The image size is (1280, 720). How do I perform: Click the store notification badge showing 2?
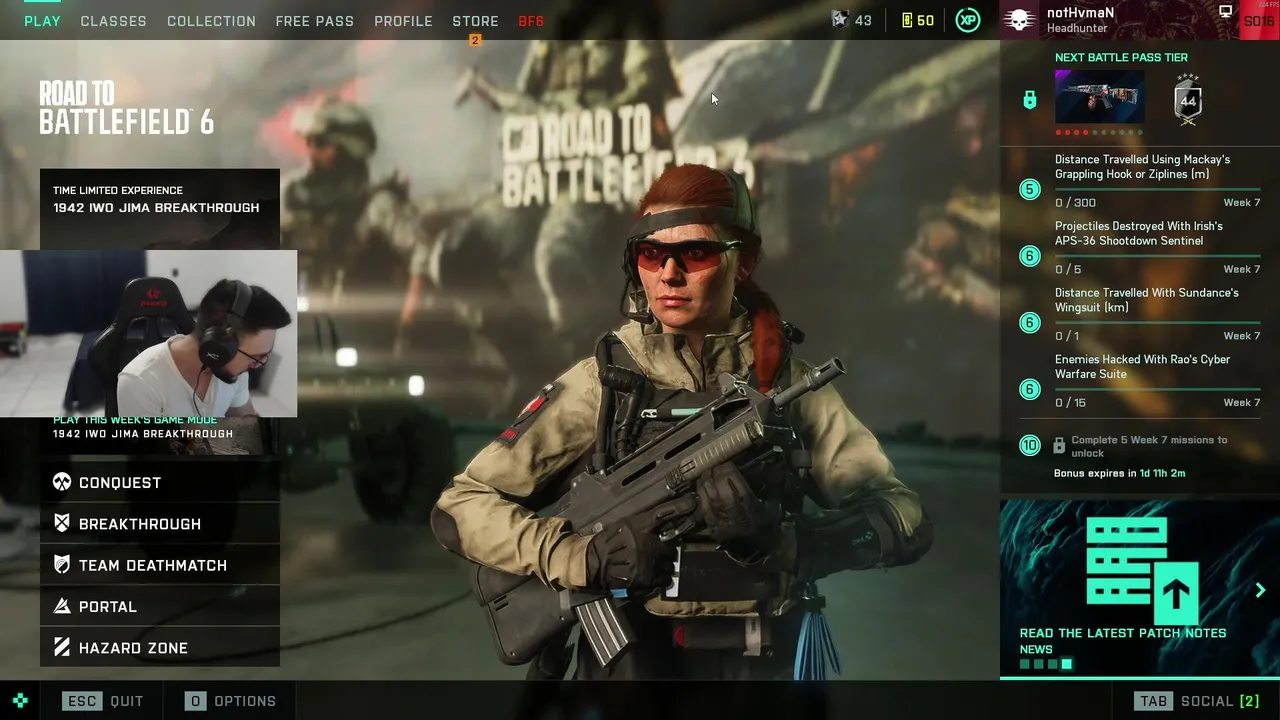[x=475, y=40]
